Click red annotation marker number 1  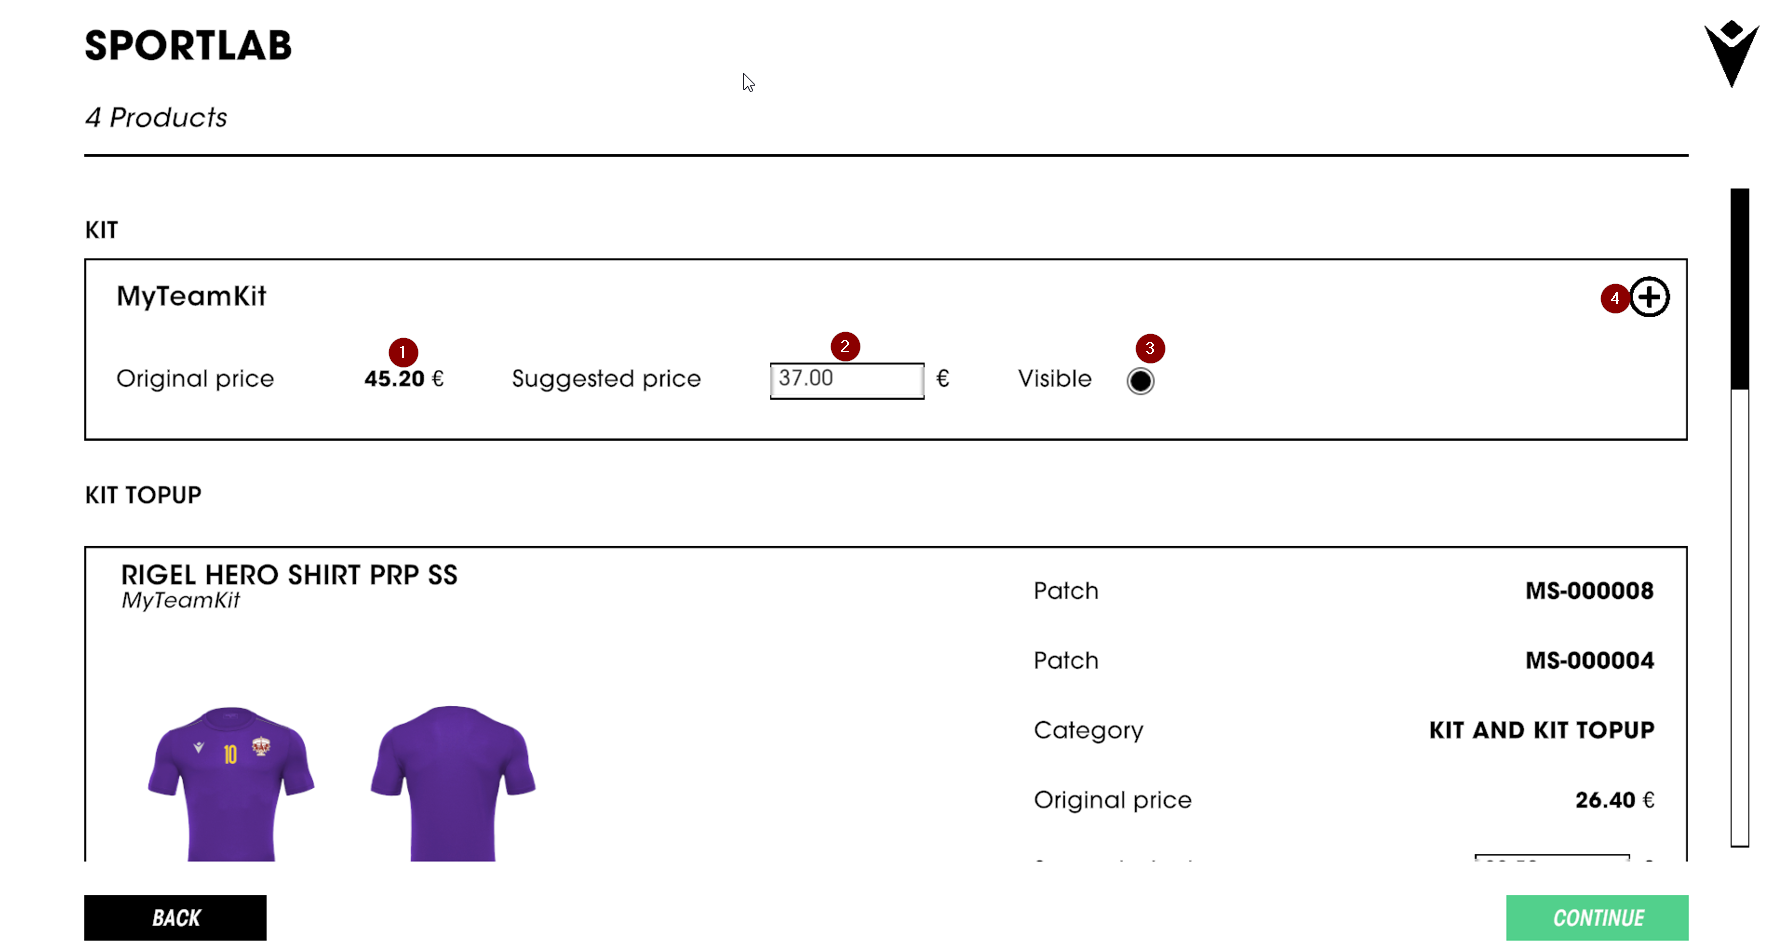pyautogui.click(x=402, y=352)
